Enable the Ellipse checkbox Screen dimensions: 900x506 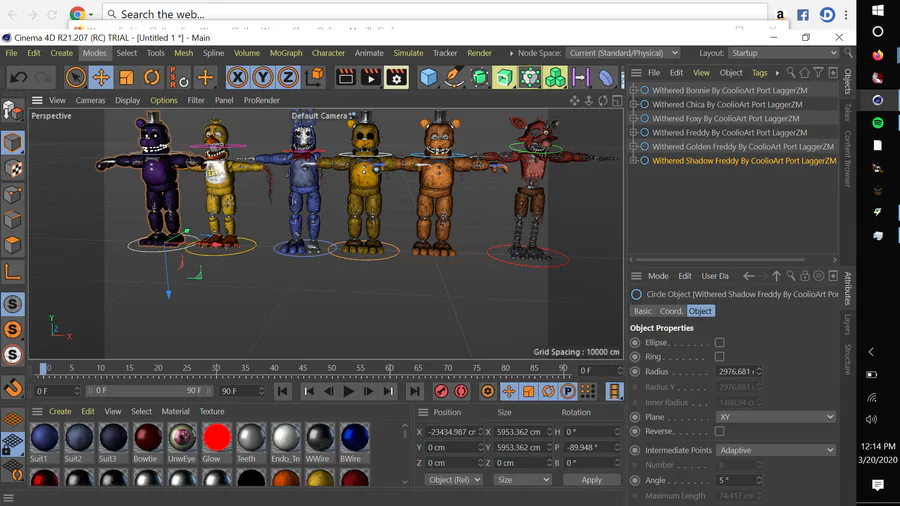pyautogui.click(x=719, y=343)
